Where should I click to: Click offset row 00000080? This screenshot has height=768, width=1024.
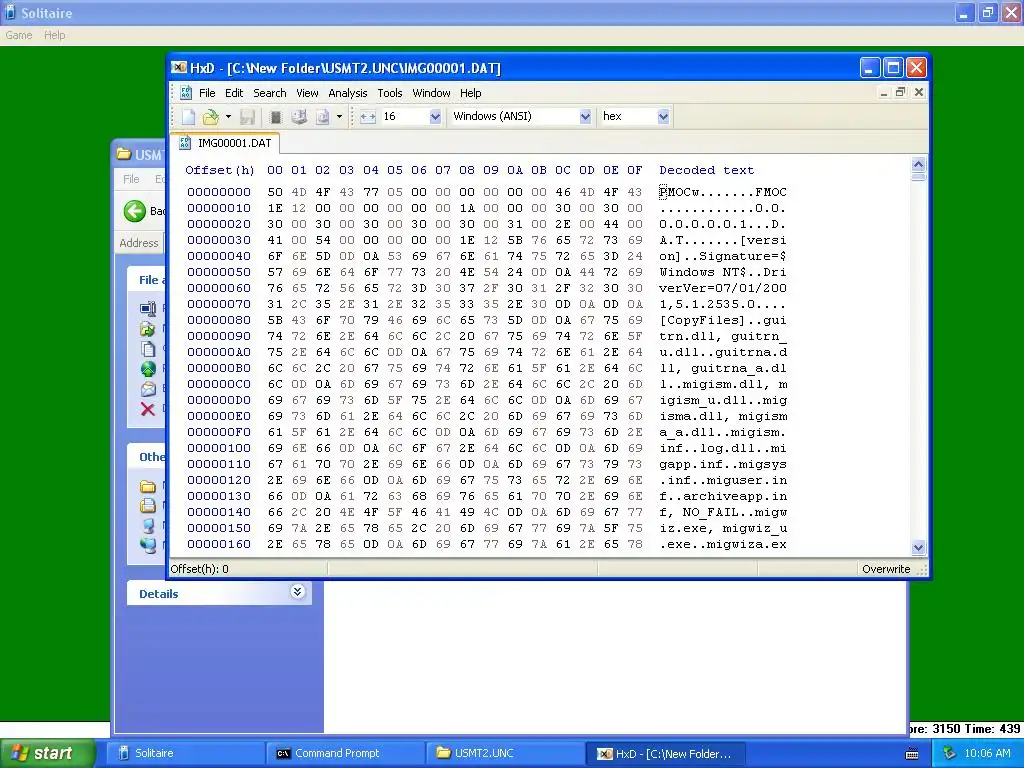click(x=219, y=320)
